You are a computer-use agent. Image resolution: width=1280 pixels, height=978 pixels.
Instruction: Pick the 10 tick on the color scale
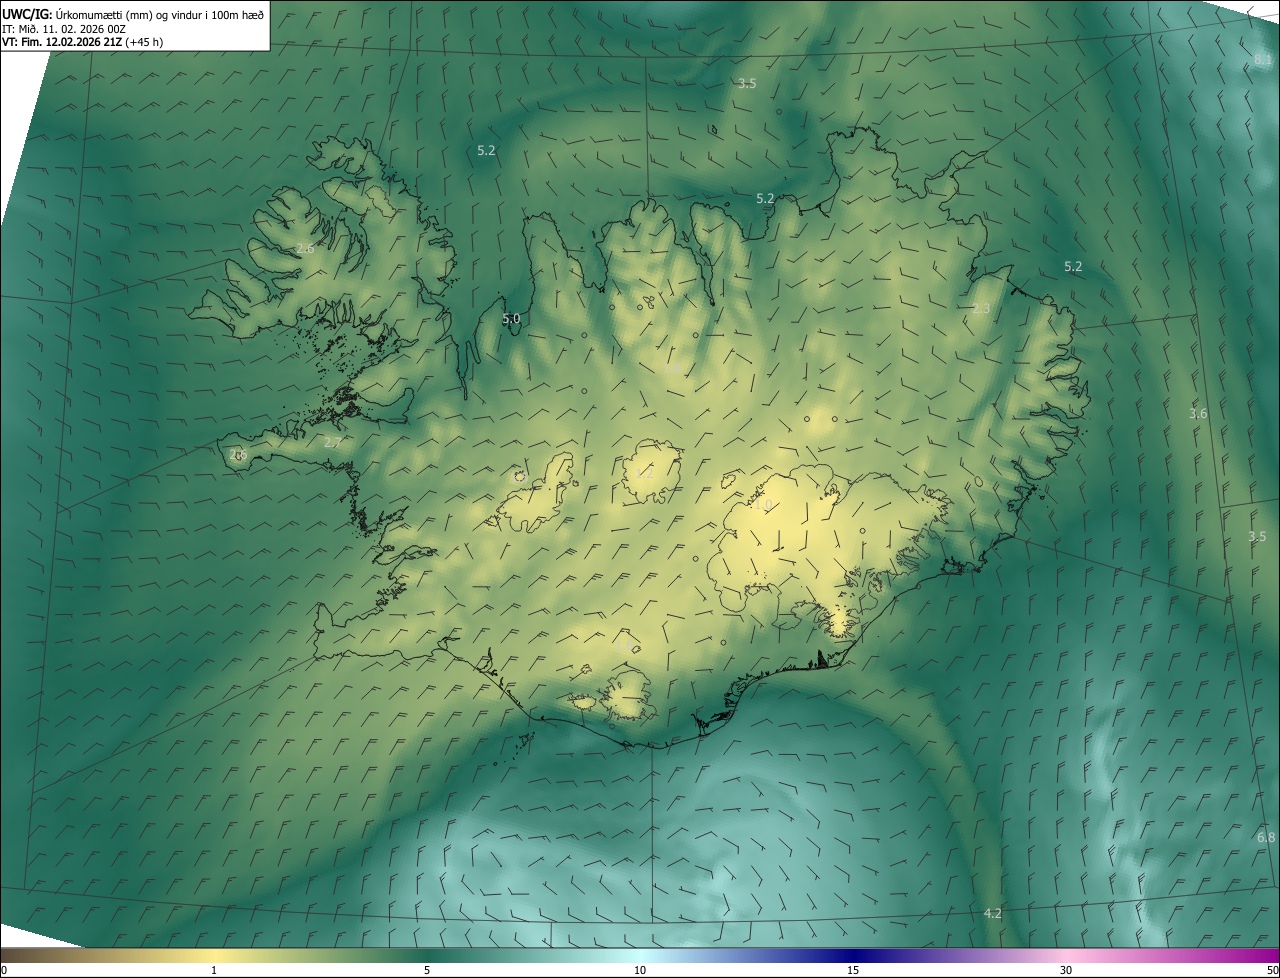pyautogui.click(x=640, y=970)
